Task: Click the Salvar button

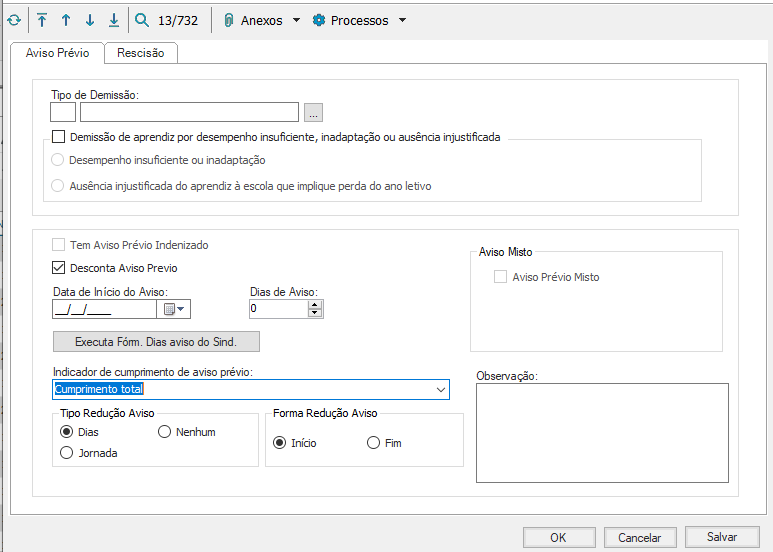Action: point(721,537)
